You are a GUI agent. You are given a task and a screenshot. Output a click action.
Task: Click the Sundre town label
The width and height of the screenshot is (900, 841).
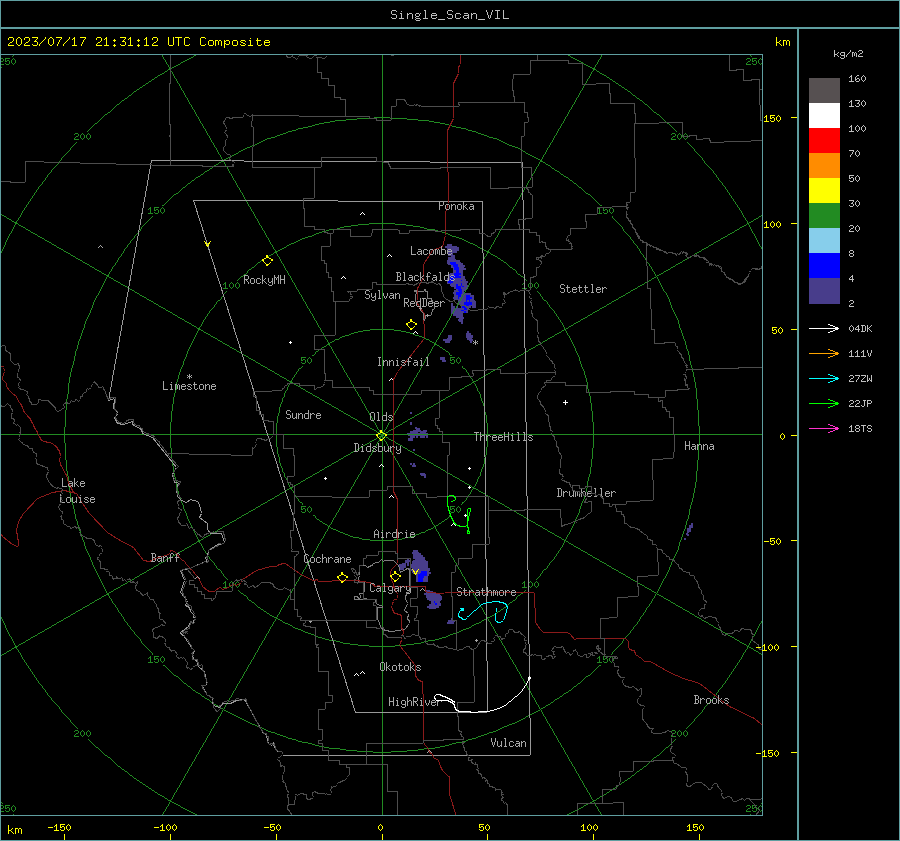click(303, 415)
